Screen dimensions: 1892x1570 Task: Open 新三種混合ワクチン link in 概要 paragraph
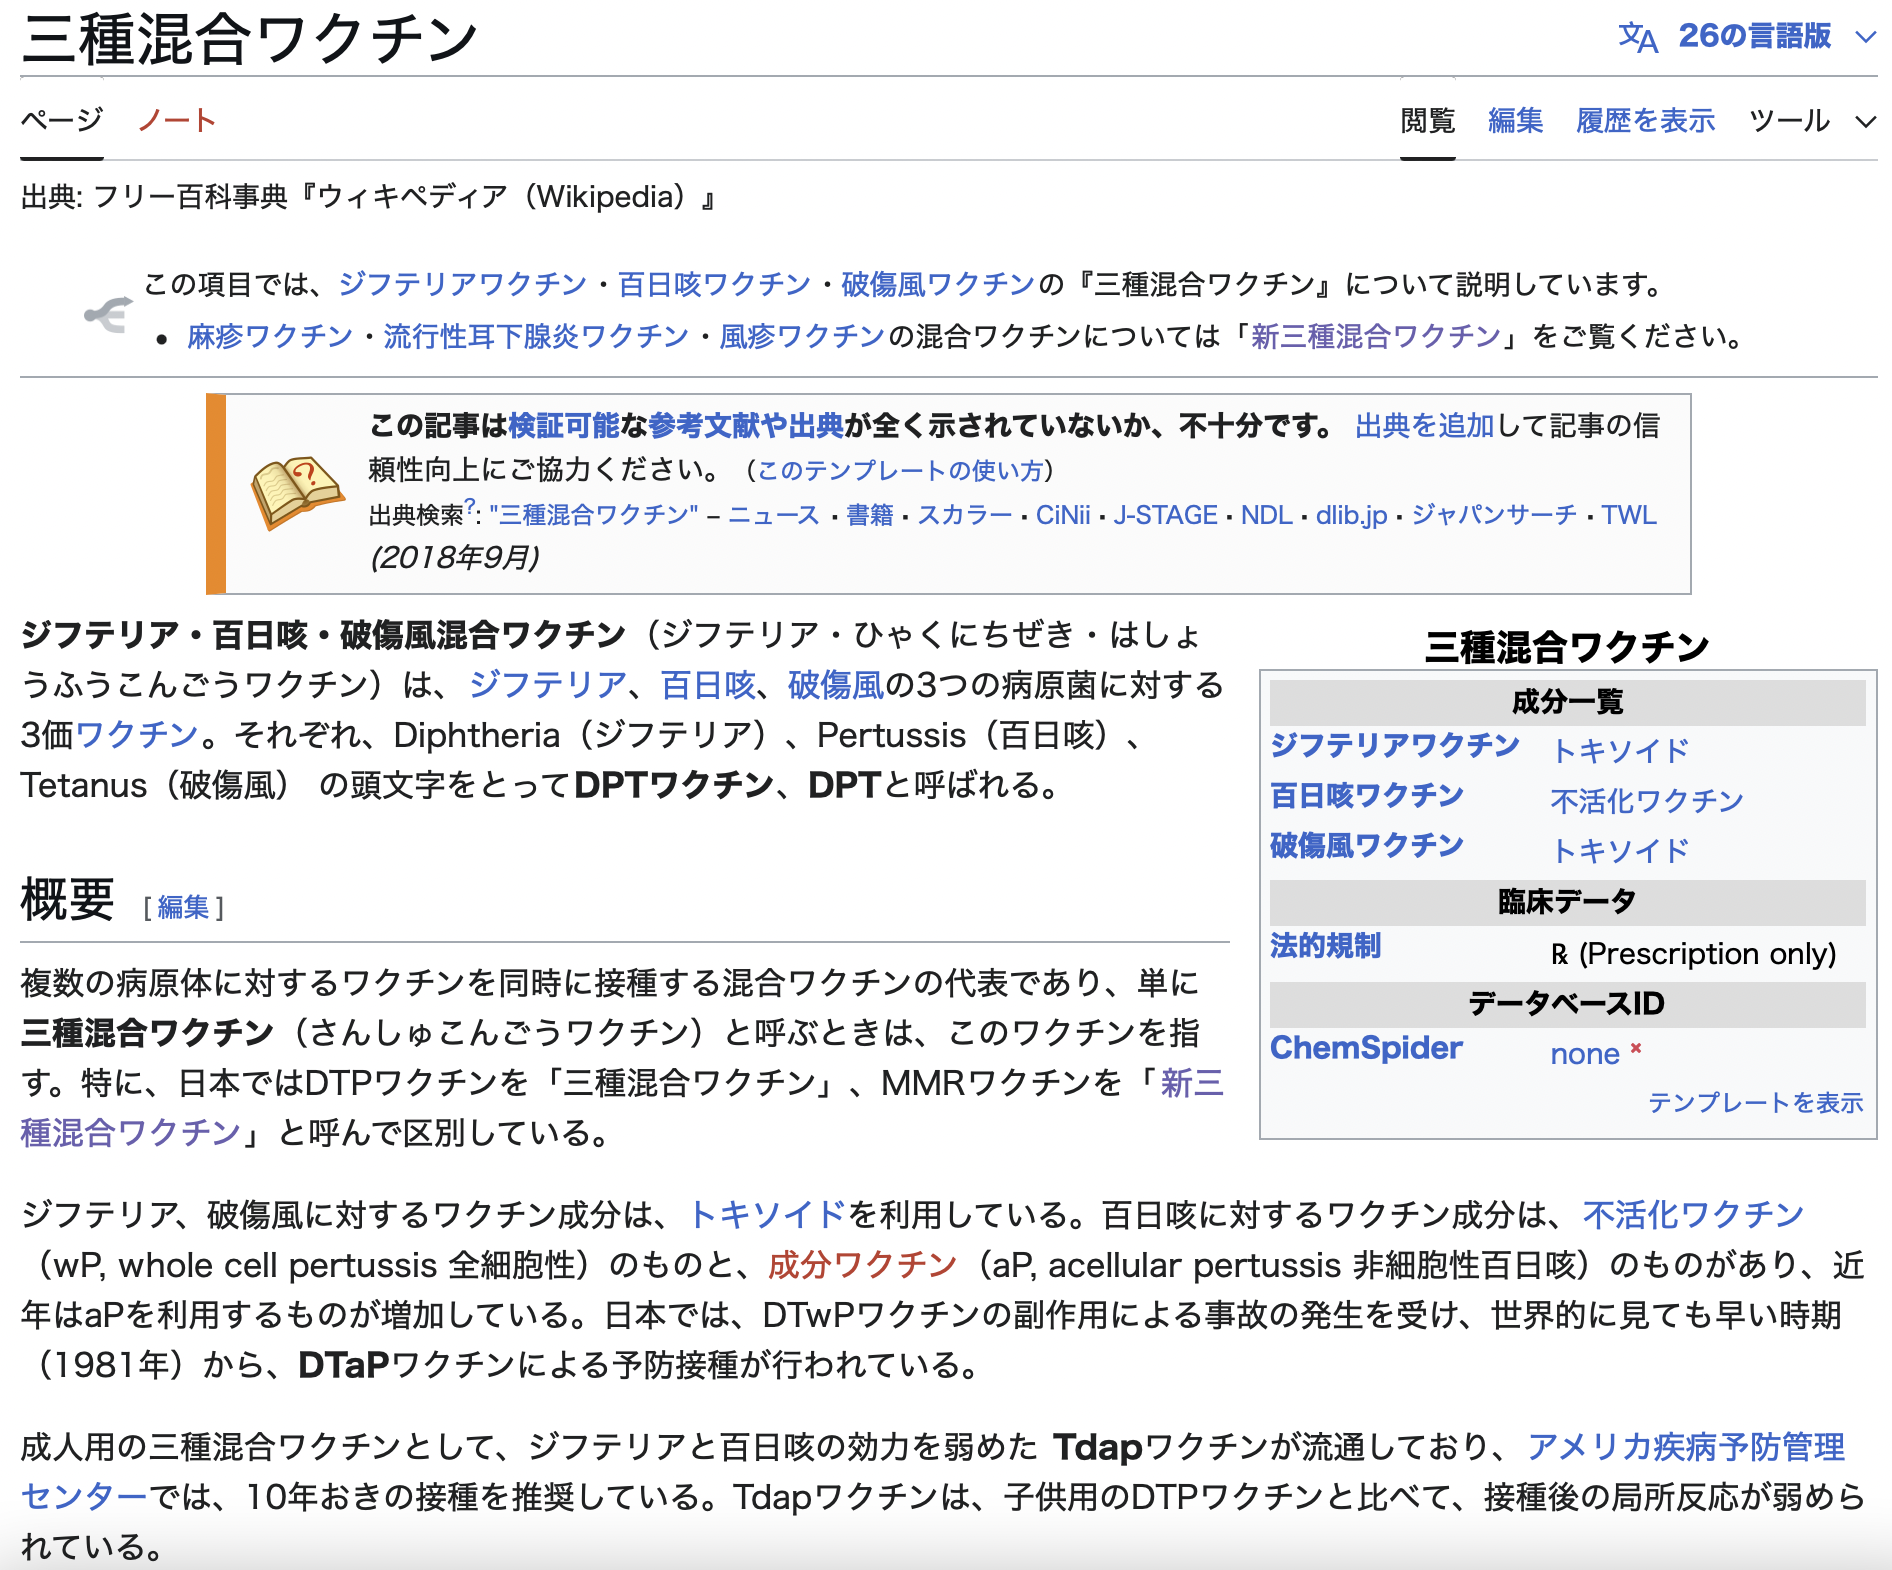pyautogui.click(x=1192, y=1083)
